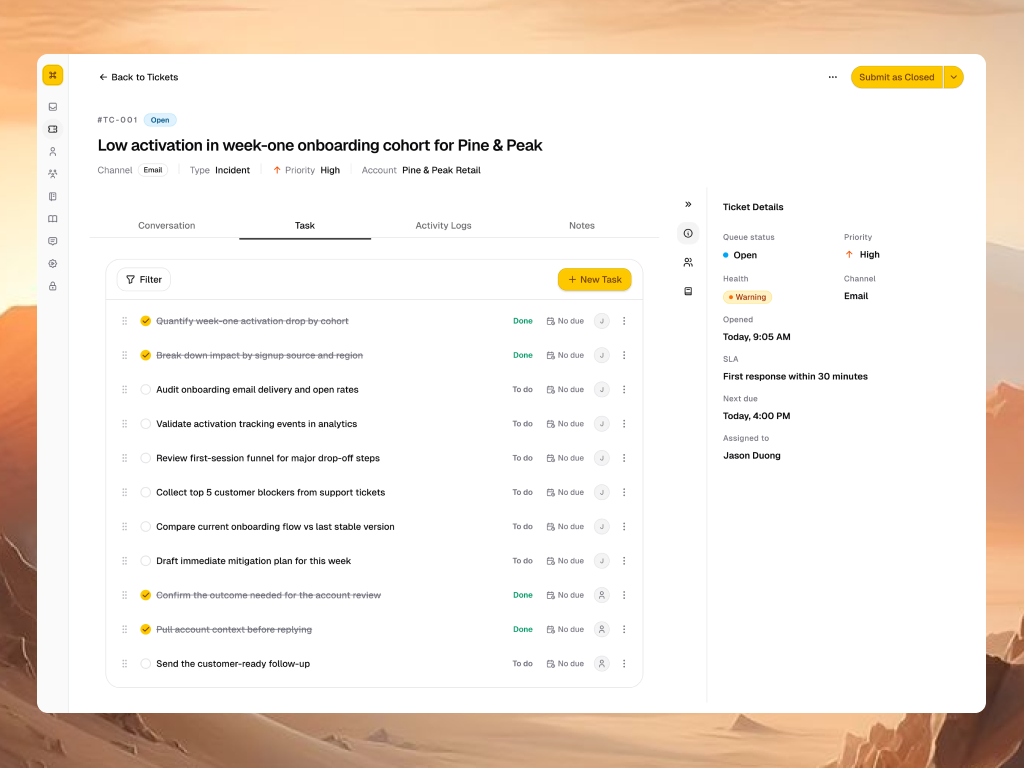Open notes panel icon in details rail
The height and width of the screenshot is (768, 1024).
(x=688, y=291)
